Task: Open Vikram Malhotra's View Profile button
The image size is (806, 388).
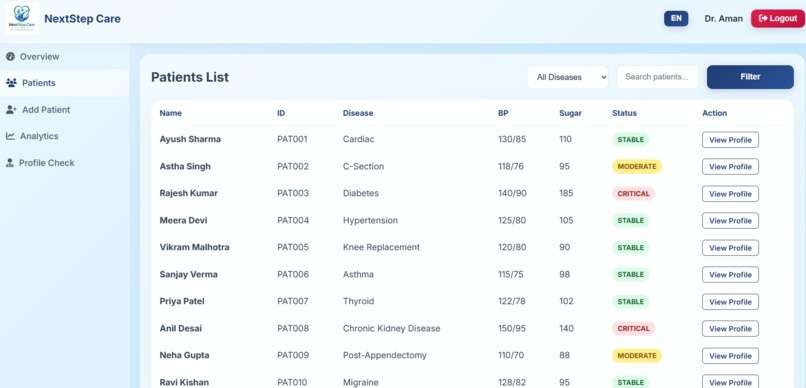Action: [x=730, y=248]
